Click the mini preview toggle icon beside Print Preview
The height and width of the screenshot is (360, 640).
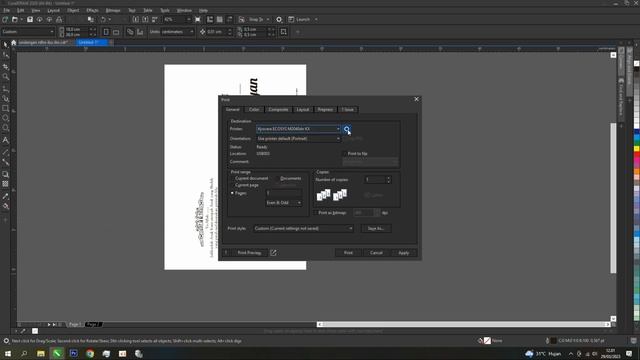[x=273, y=253]
